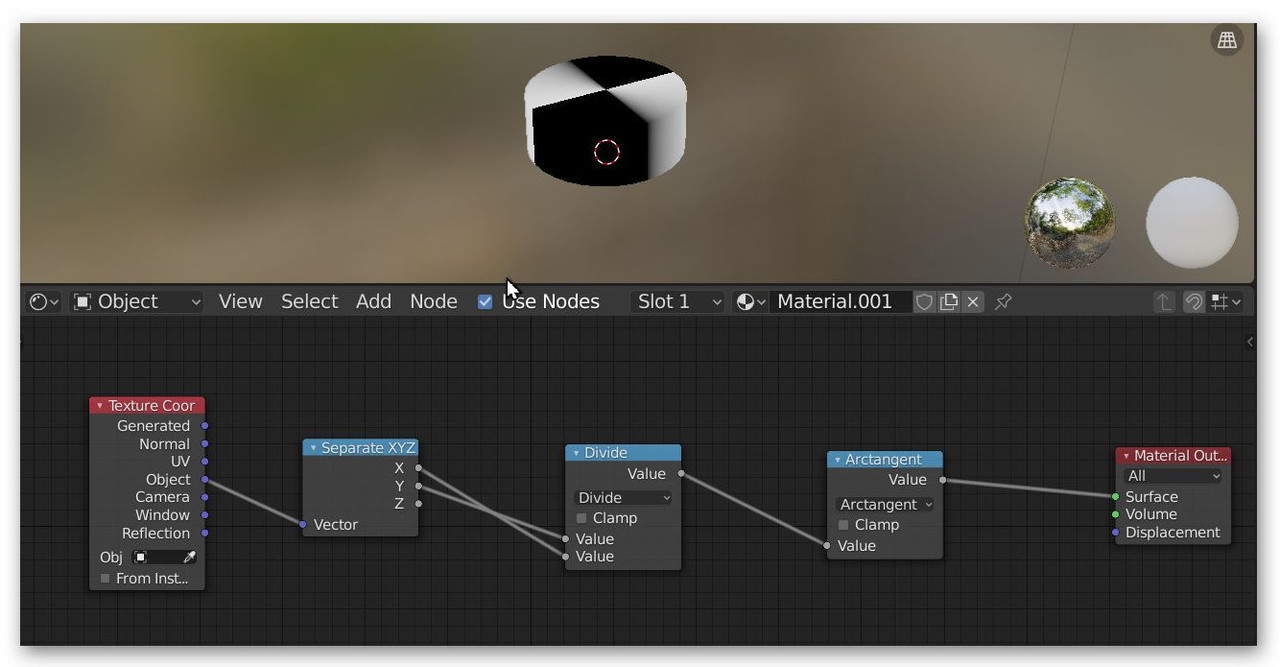This screenshot has width=1280, height=667.
Task: Click the Material.001 name field
Action: coord(840,302)
